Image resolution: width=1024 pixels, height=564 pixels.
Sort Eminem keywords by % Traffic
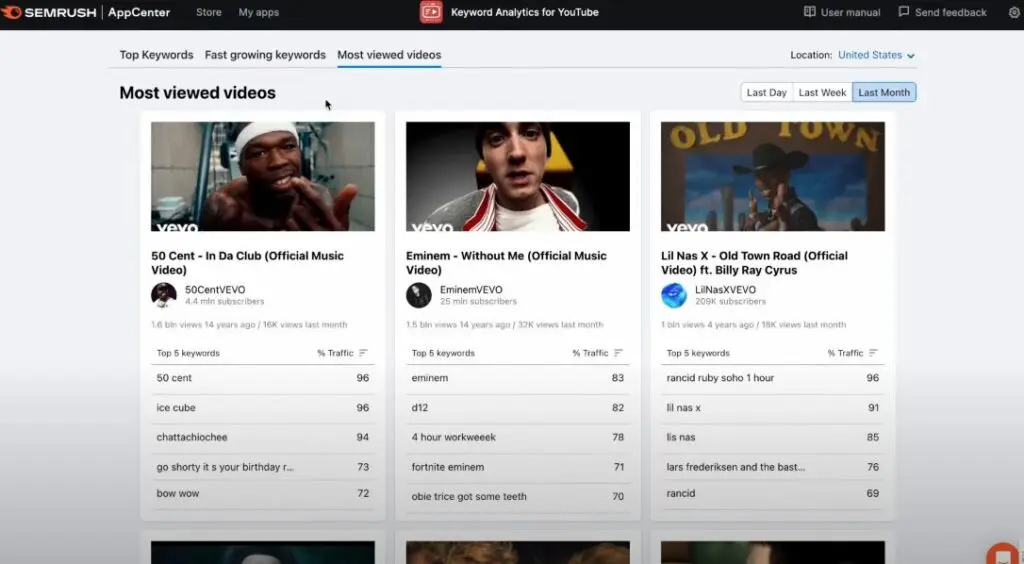coord(618,353)
